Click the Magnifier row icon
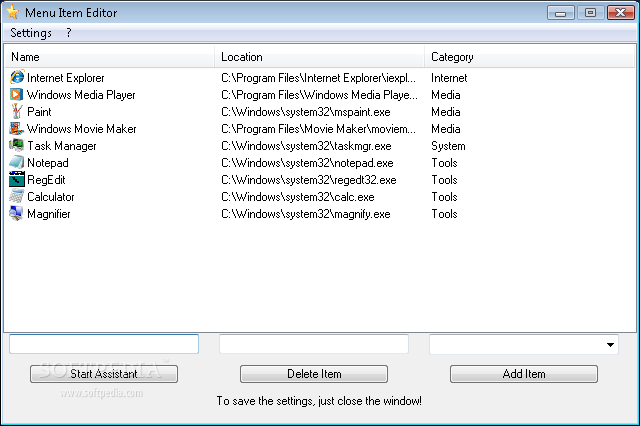The height and width of the screenshot is (426, 640). click(x=17, y=214)
